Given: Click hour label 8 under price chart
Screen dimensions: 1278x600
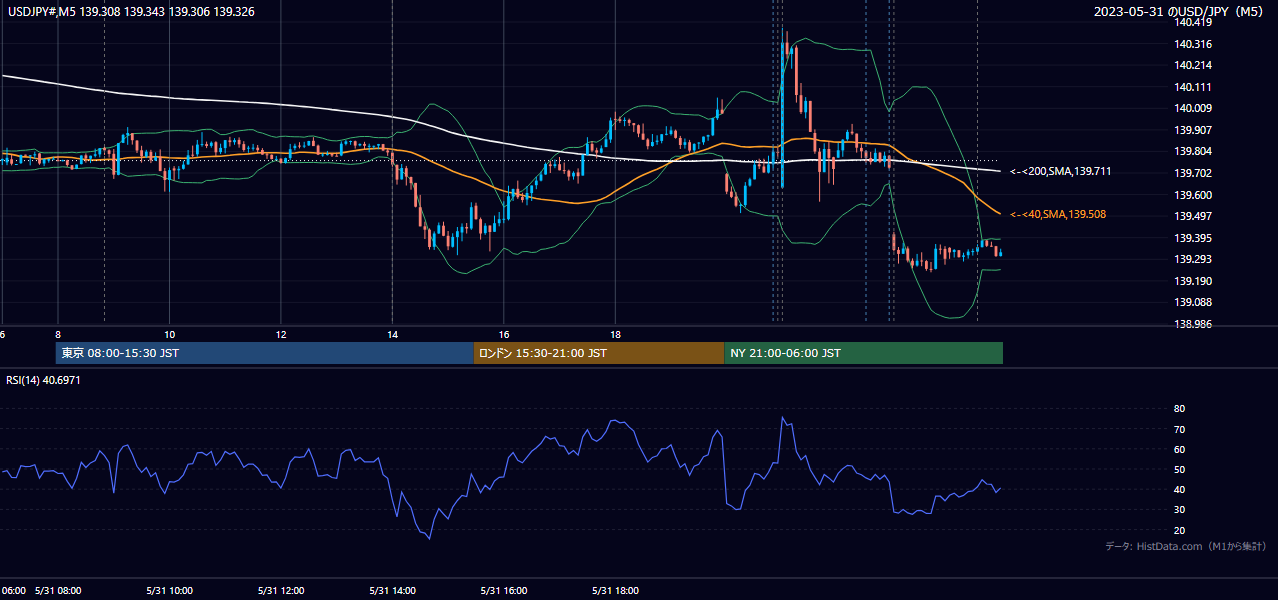Looking at the screenshot, I should click(58, 334).
